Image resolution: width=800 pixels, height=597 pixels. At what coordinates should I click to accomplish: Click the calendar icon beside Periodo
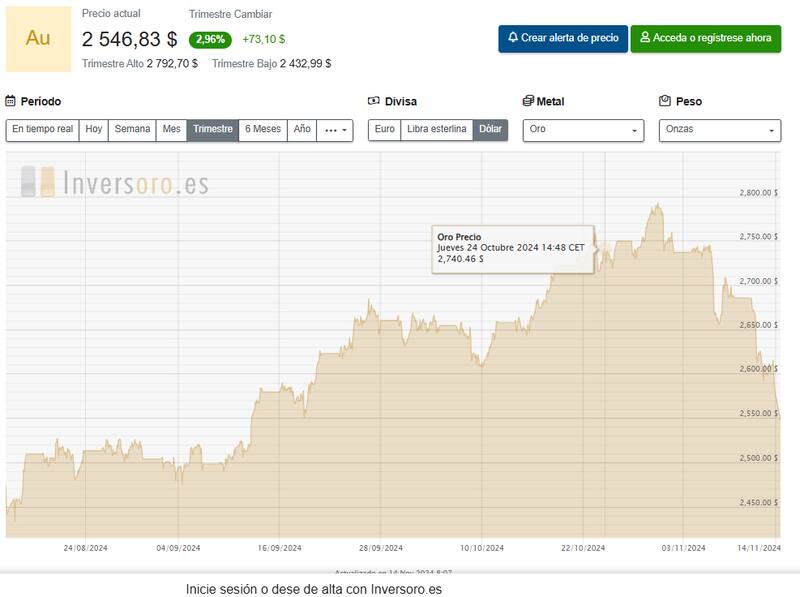pos(11,101)
